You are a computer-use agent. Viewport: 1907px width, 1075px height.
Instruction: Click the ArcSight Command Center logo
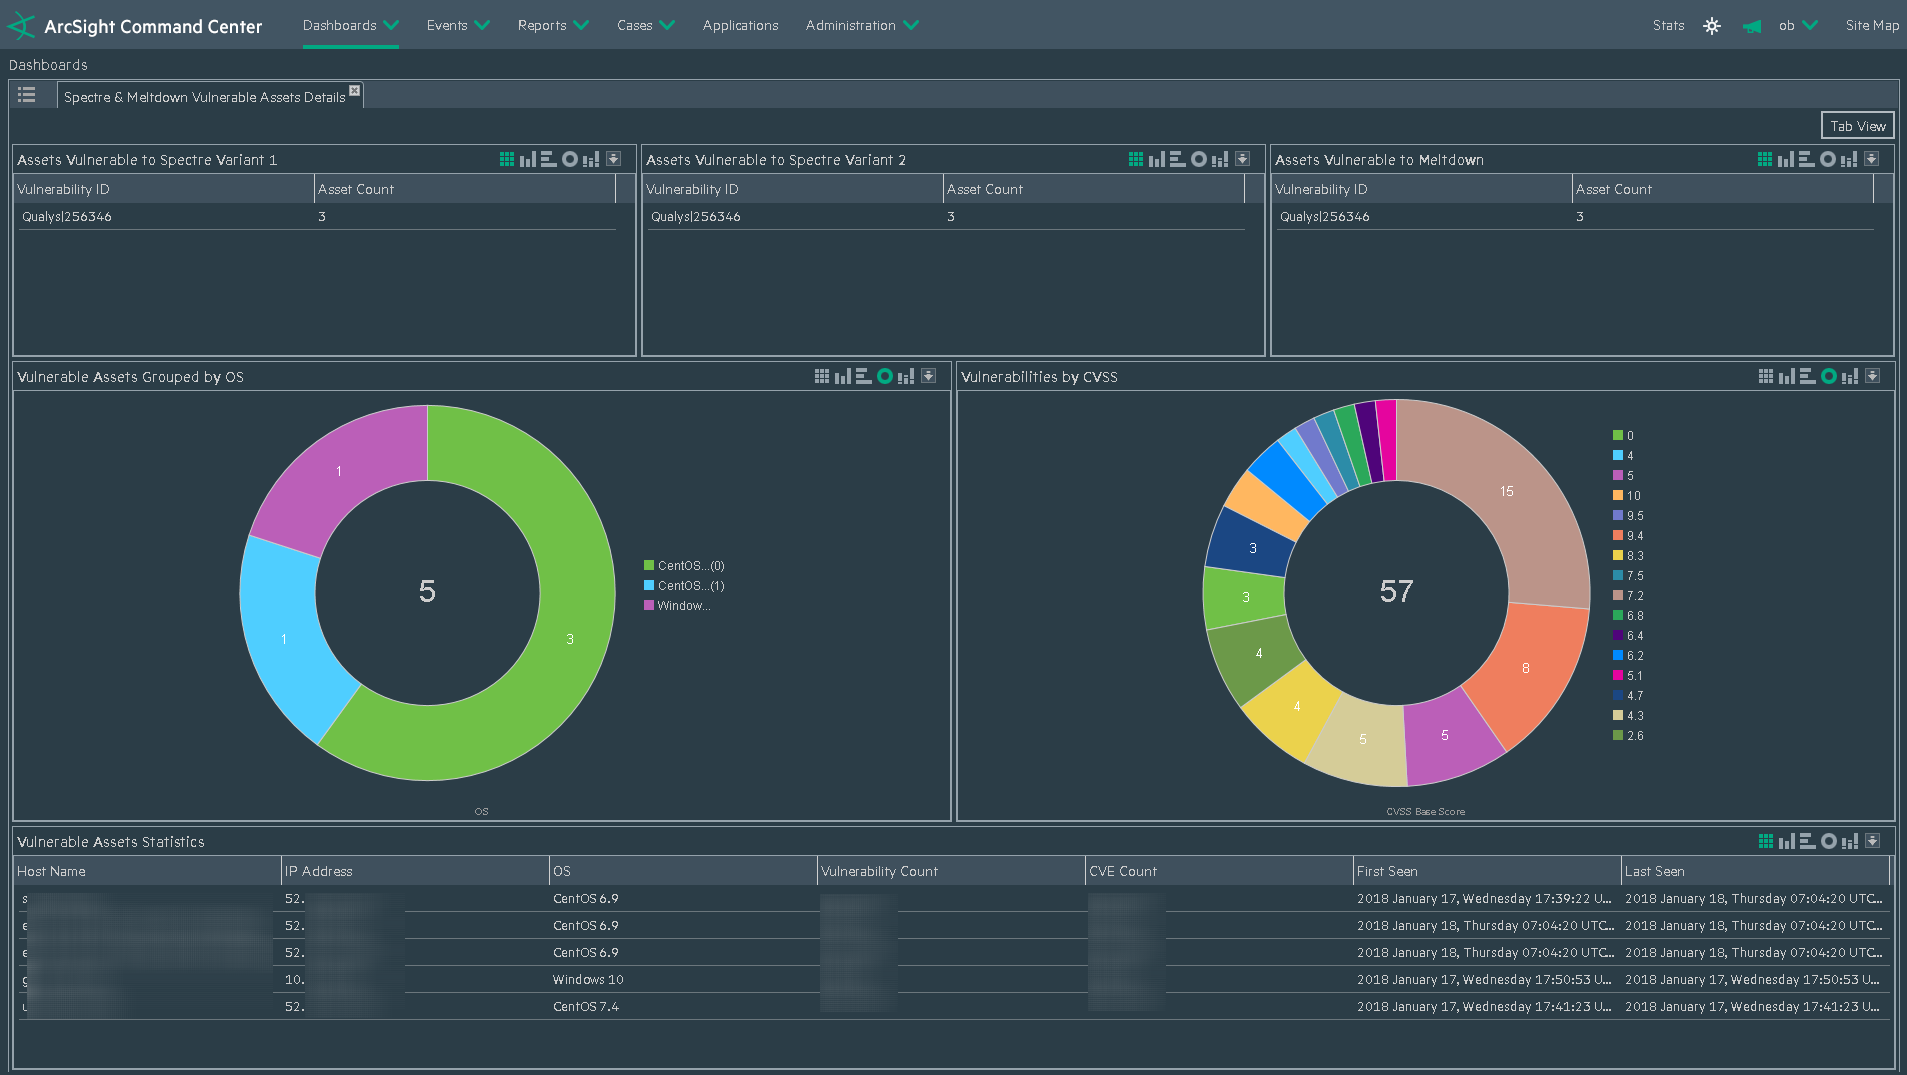pyautogui.click(x=135, y=26)
